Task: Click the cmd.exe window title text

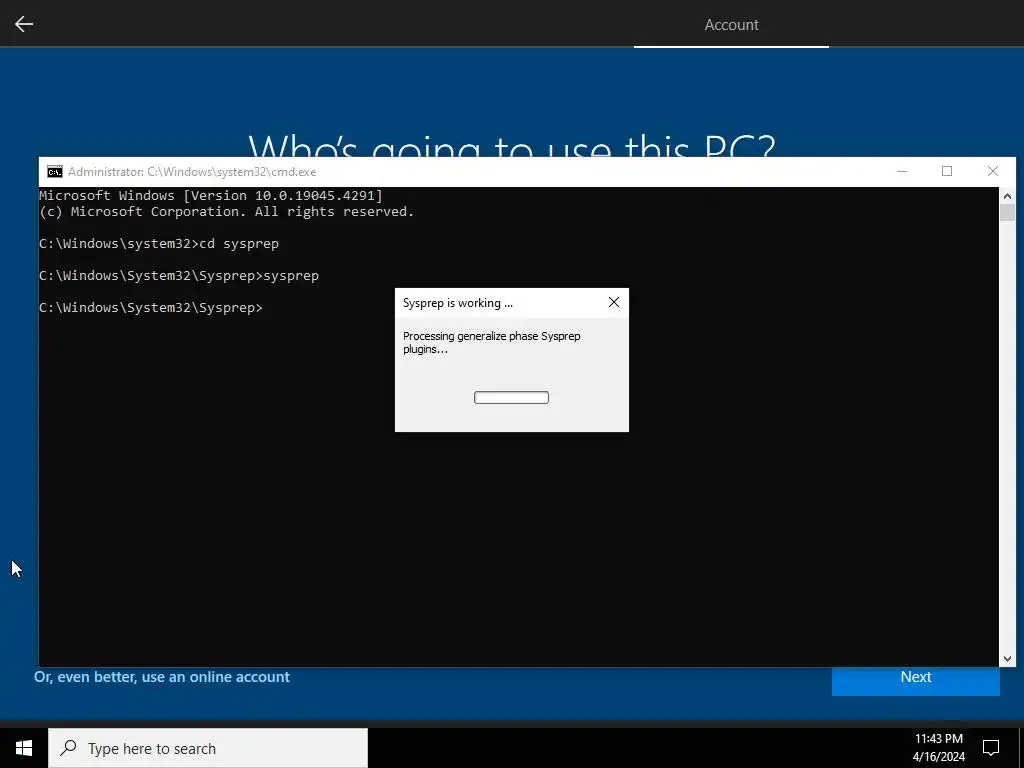Action: [192, 172]
